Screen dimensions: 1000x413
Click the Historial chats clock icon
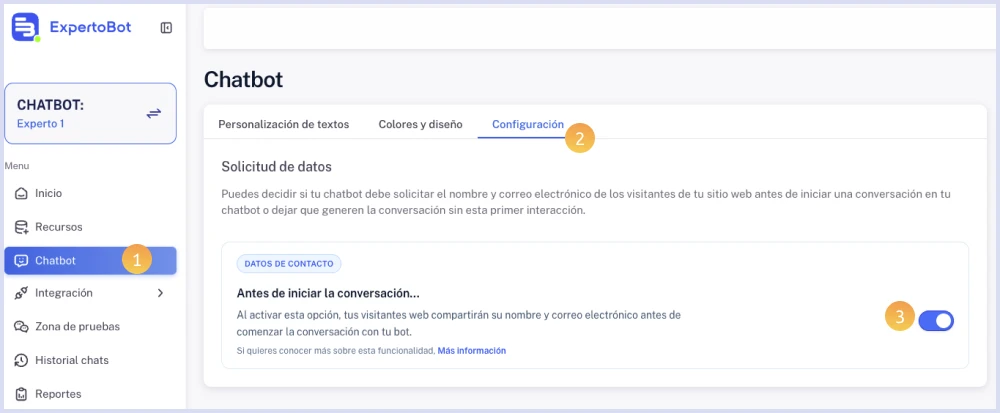[x=21, y=360]
